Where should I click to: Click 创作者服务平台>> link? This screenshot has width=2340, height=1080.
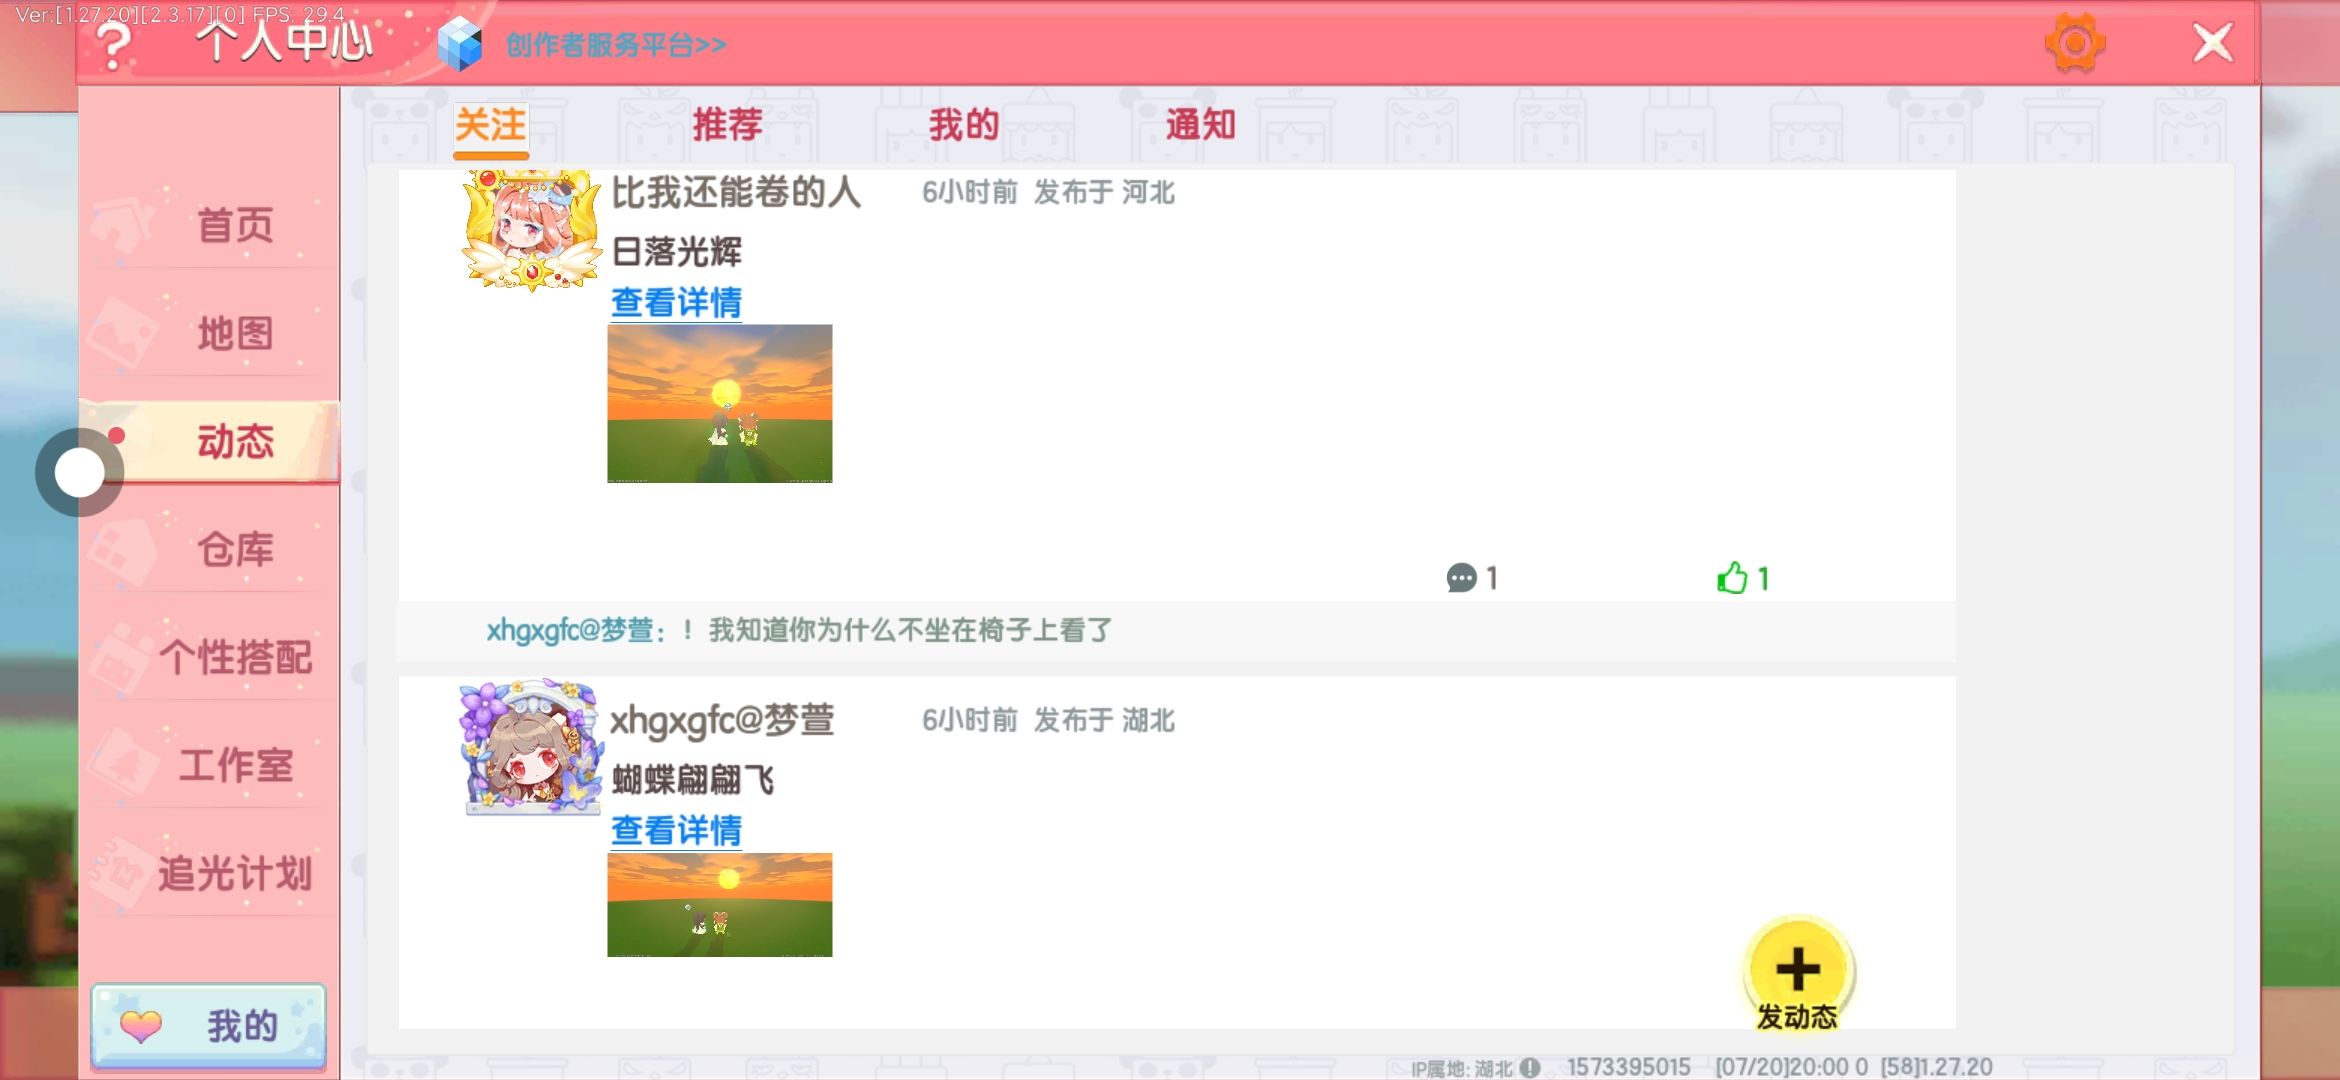click(615, 45)
